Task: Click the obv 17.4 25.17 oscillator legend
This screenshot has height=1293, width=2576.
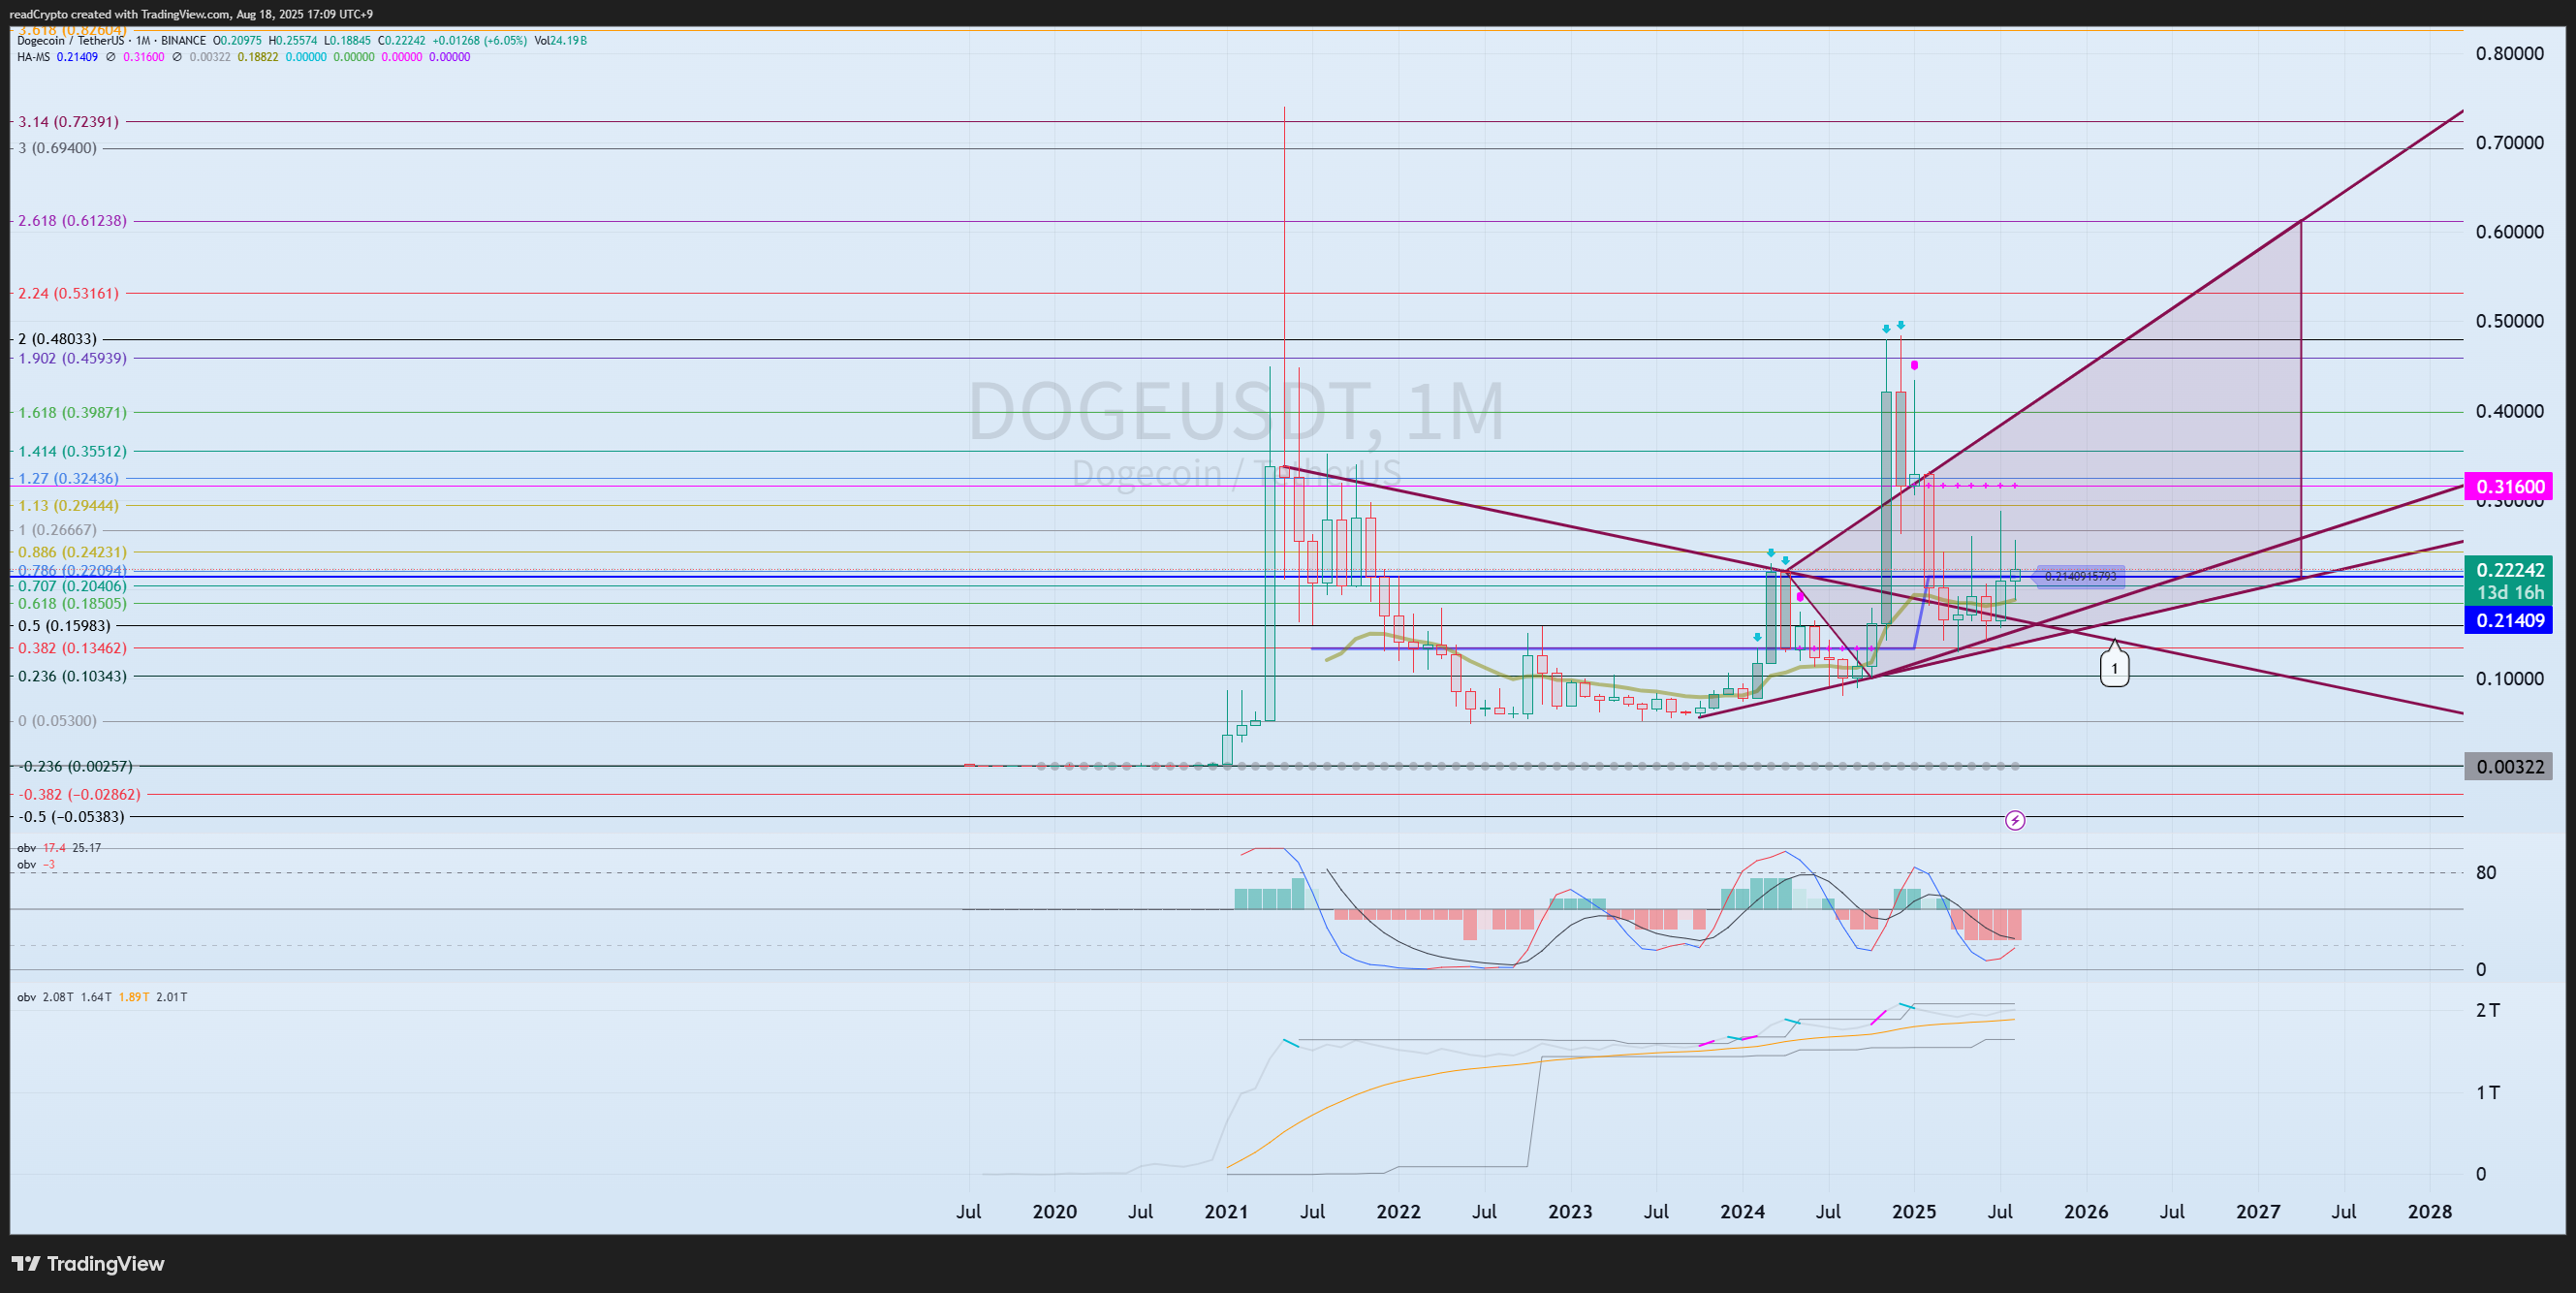Action: pyautogui.click(x=59, y=848)
